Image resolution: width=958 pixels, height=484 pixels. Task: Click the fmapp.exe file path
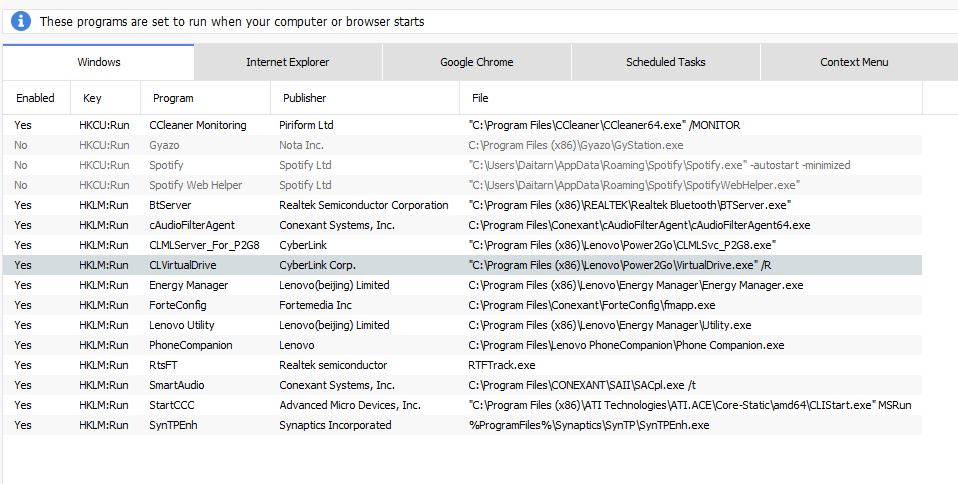coord(591,305)
